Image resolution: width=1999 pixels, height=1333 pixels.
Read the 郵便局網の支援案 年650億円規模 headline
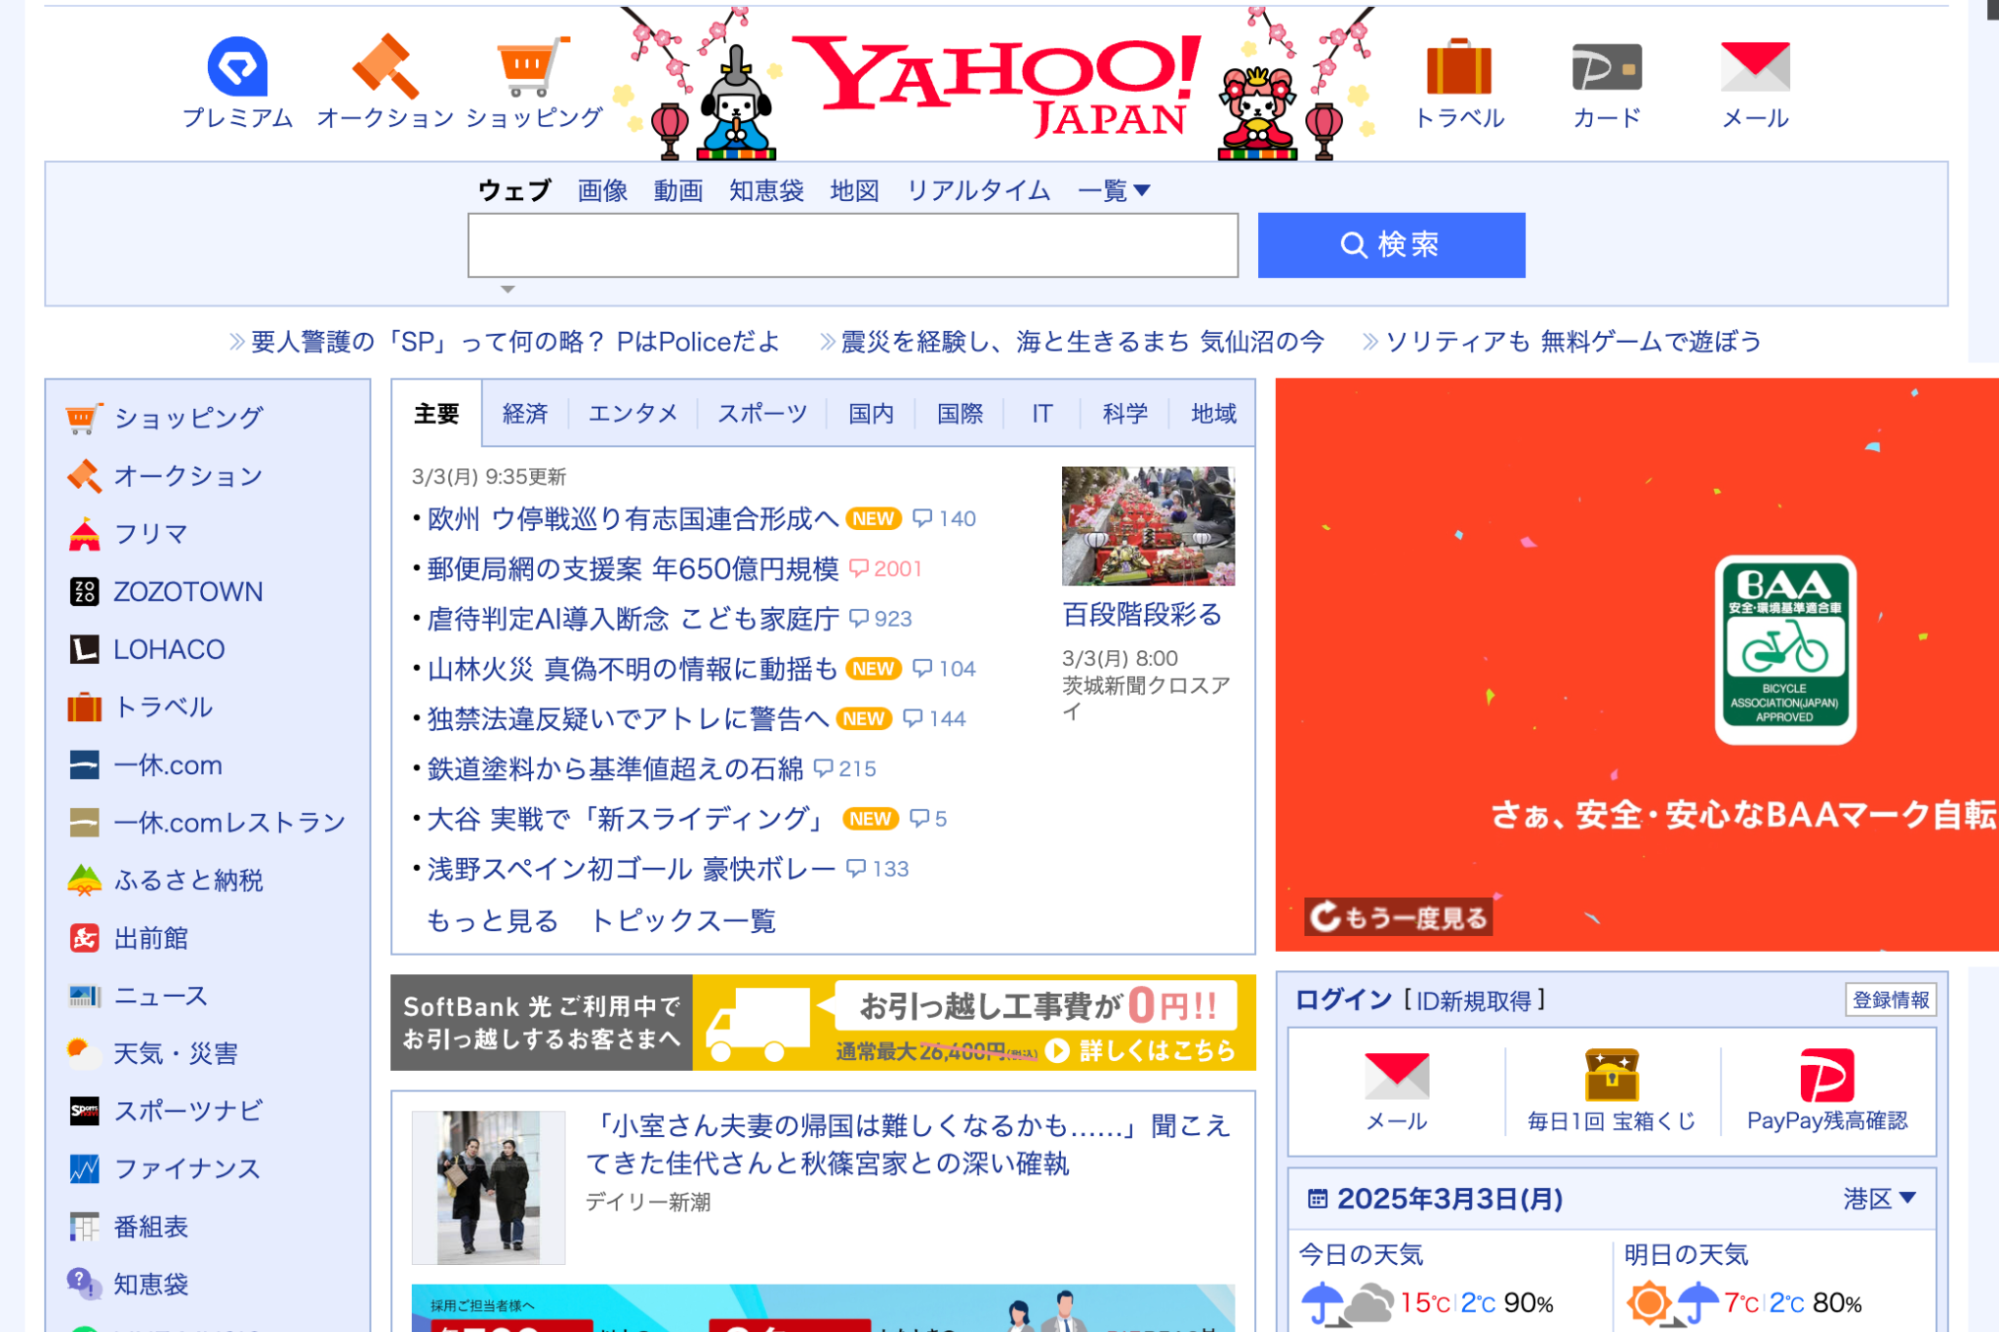(x=633, y=569)
